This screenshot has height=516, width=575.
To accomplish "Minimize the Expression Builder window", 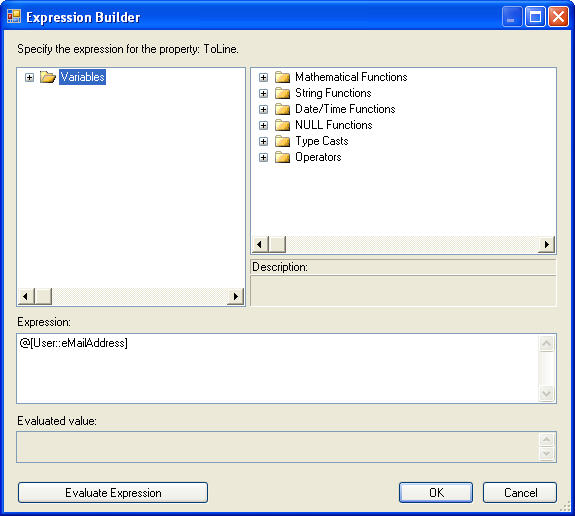I will [512, 17].
